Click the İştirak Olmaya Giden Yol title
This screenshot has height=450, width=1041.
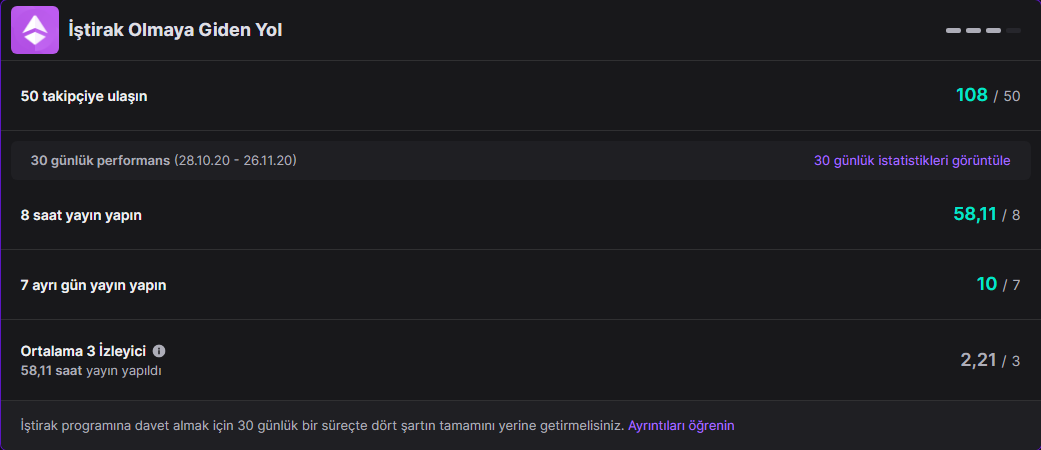(x=175, y=30)
